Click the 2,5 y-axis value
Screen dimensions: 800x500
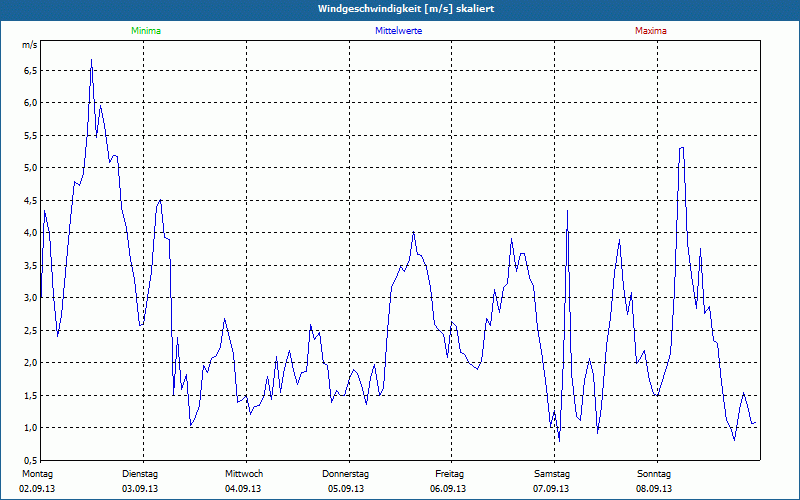click(31, 331)
